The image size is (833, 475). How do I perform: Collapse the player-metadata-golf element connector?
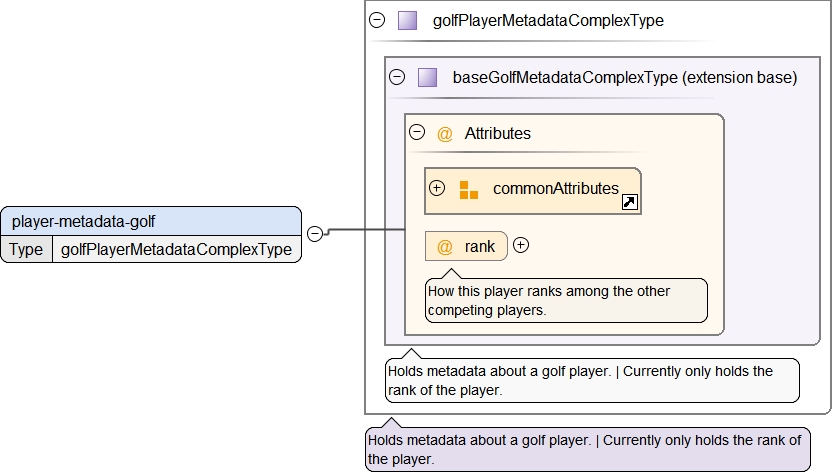[x=314, y=234]
